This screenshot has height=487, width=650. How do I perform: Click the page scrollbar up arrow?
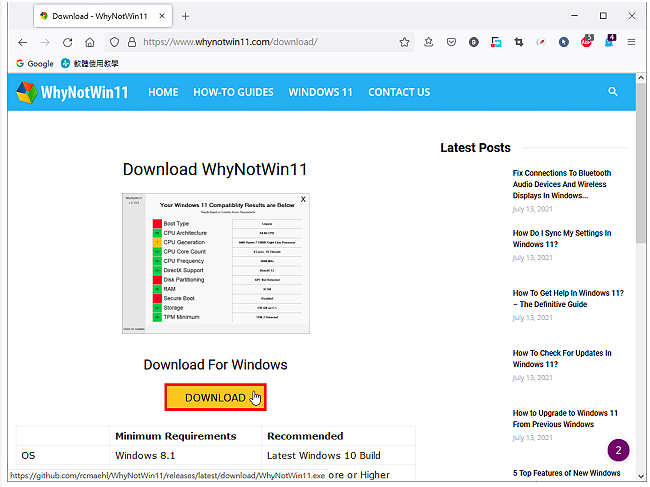641,78
